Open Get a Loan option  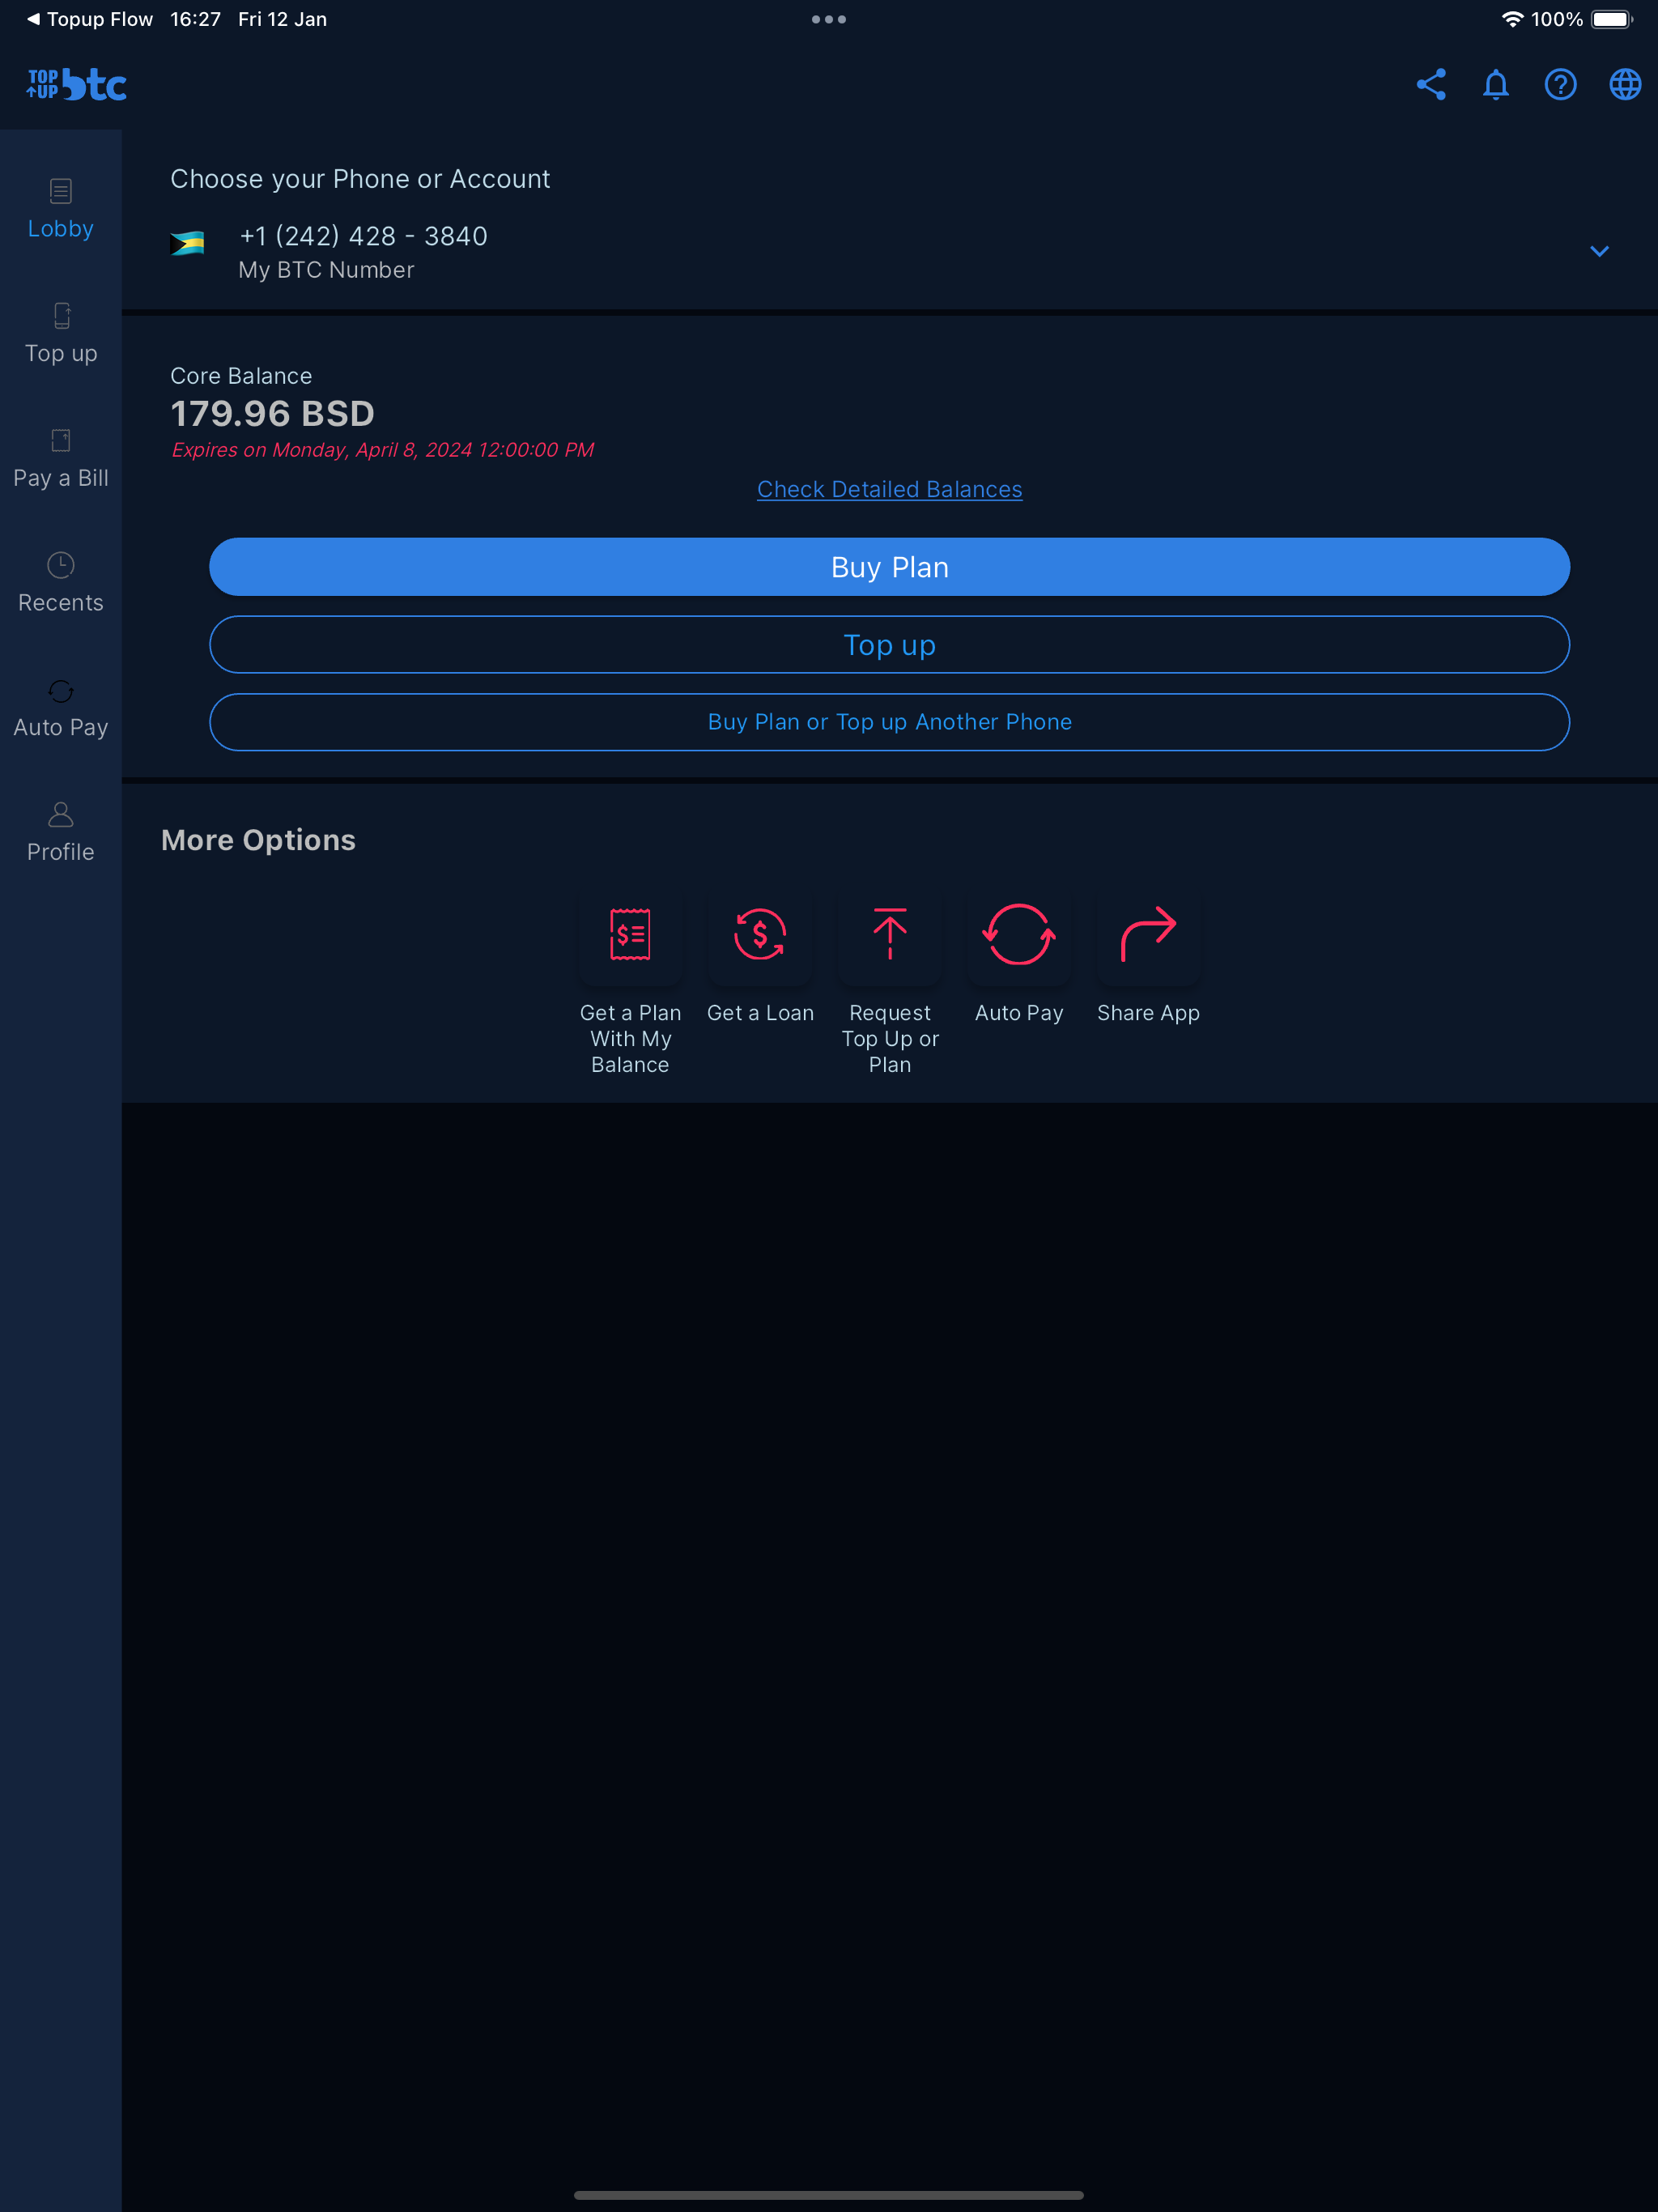760,958
